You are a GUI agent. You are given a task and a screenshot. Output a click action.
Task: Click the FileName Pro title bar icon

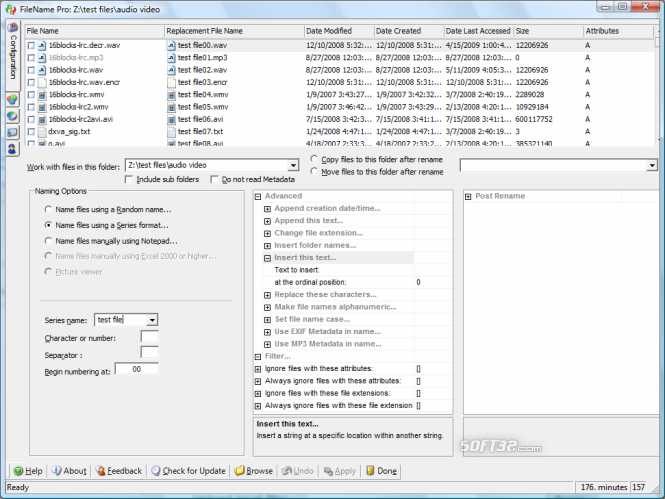(11, 9)
